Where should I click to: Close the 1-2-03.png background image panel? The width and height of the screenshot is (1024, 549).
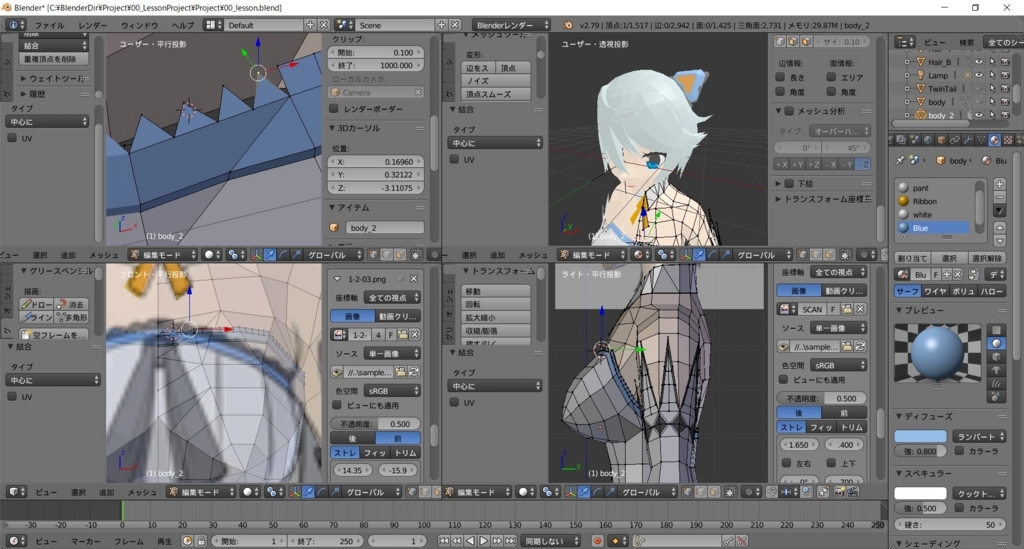[x=413, y=279]
